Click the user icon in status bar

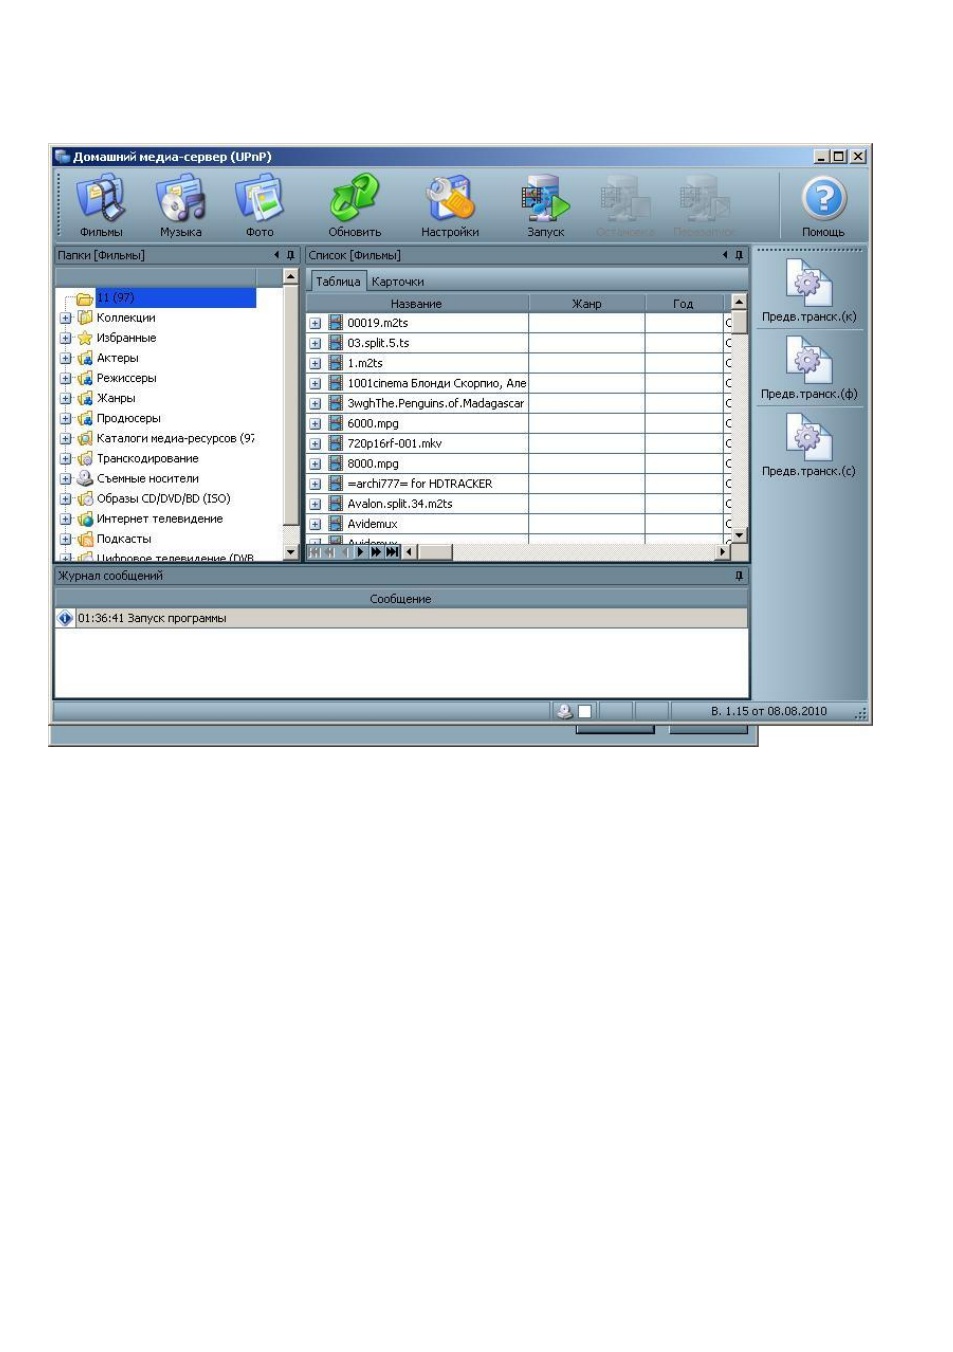565,711
